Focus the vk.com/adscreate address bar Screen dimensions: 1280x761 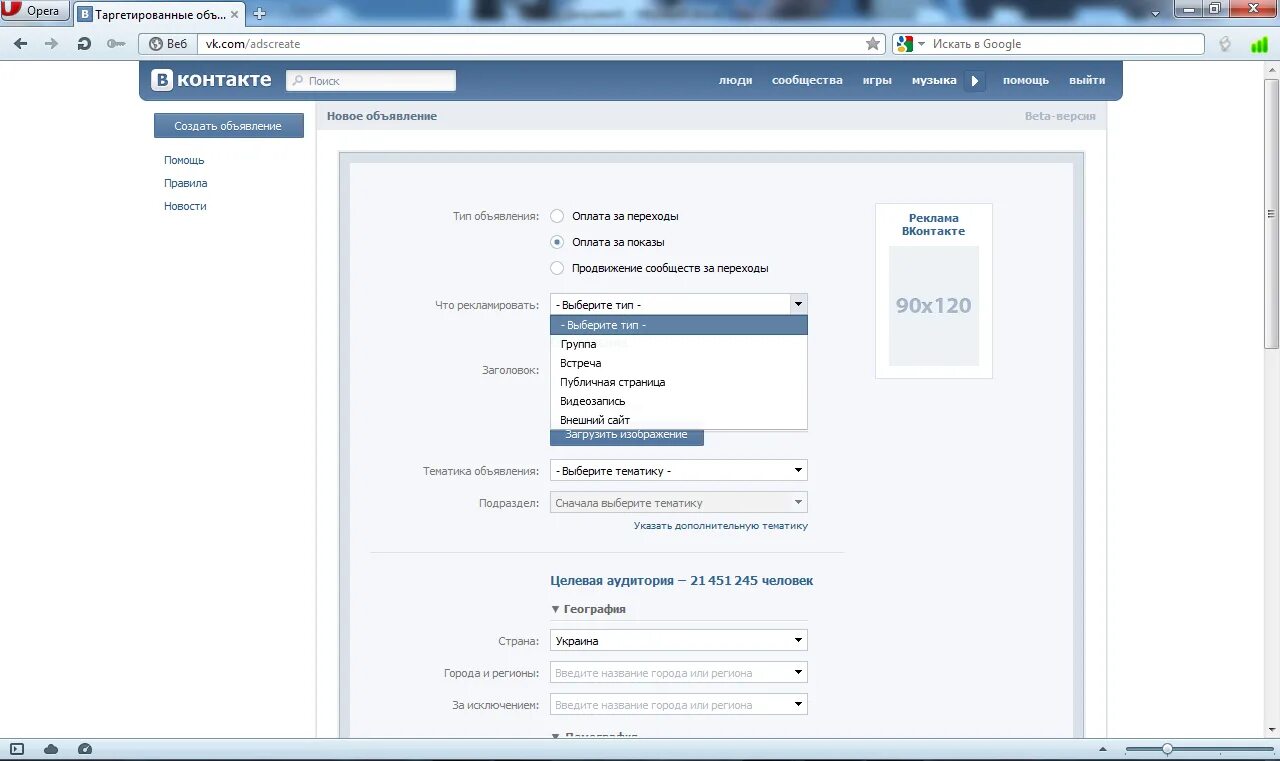(530, 44)
